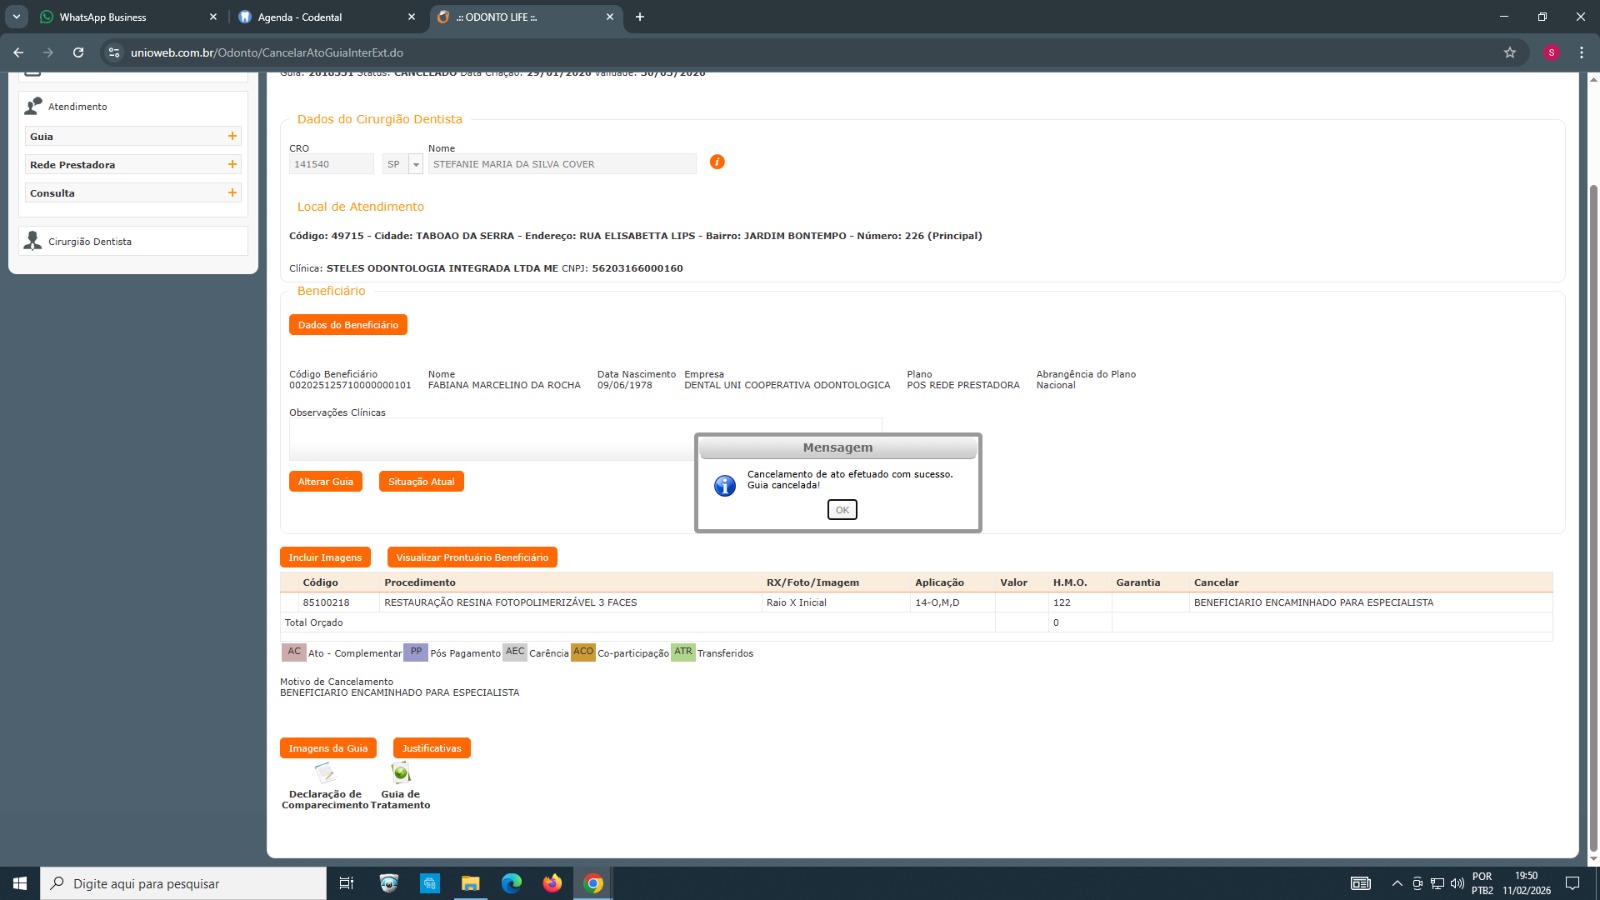
Task: Reload the current page
Action: [x=78, y=52]
